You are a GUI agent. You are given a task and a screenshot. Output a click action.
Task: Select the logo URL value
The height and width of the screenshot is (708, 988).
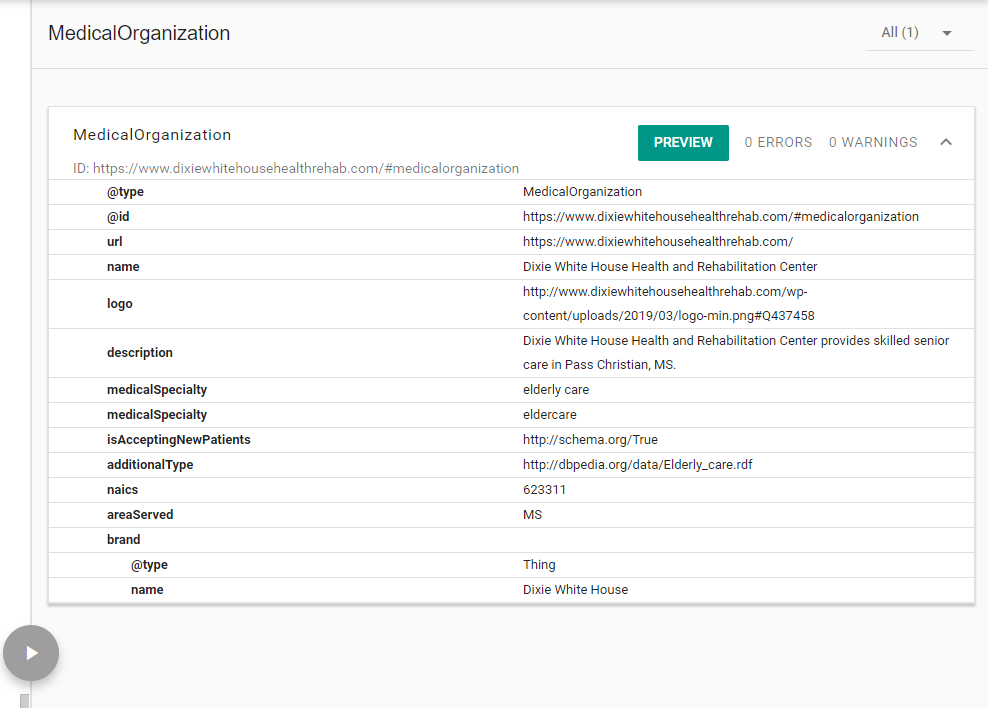coord(669,304)
